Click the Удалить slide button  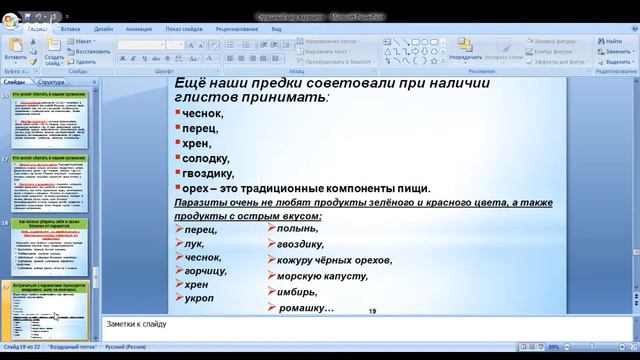coord(82,62)
